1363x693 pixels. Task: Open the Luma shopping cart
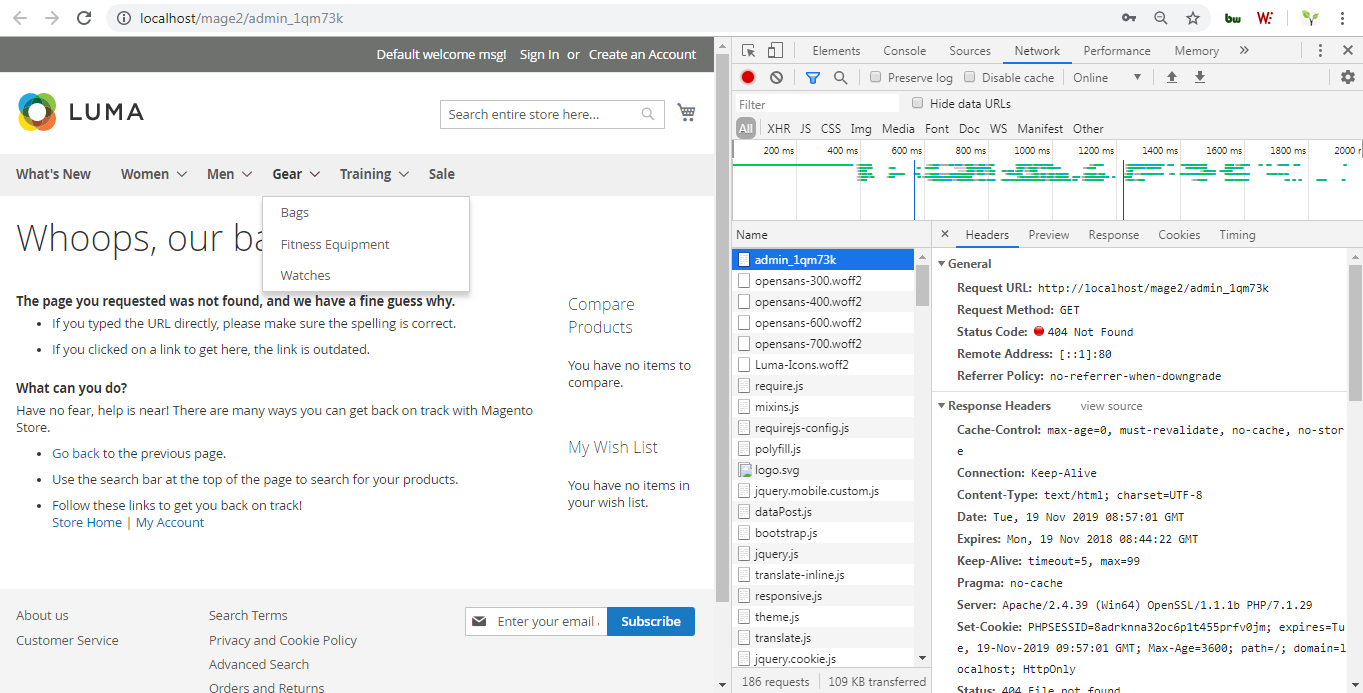[687, 113]
